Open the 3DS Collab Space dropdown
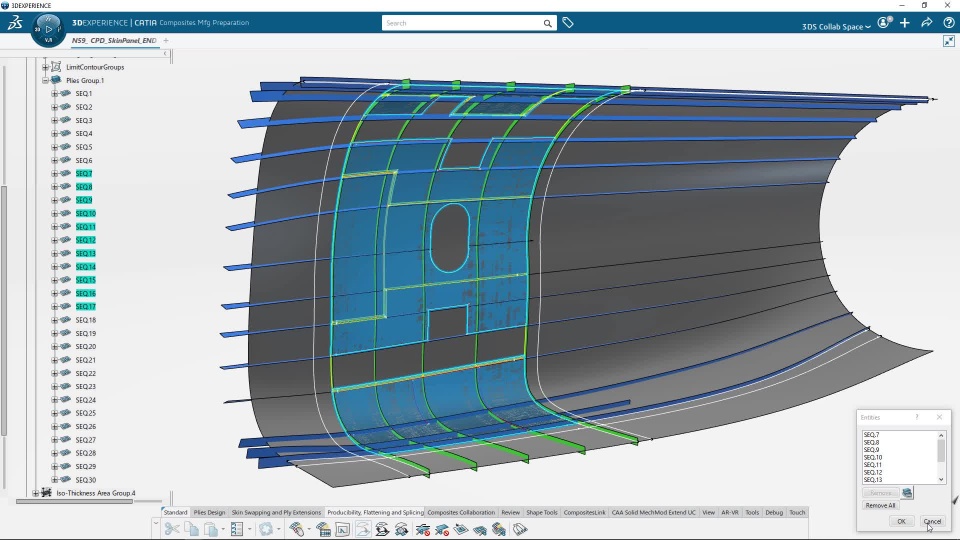This screenshot has height=540, width=960. tap(836, 26)
